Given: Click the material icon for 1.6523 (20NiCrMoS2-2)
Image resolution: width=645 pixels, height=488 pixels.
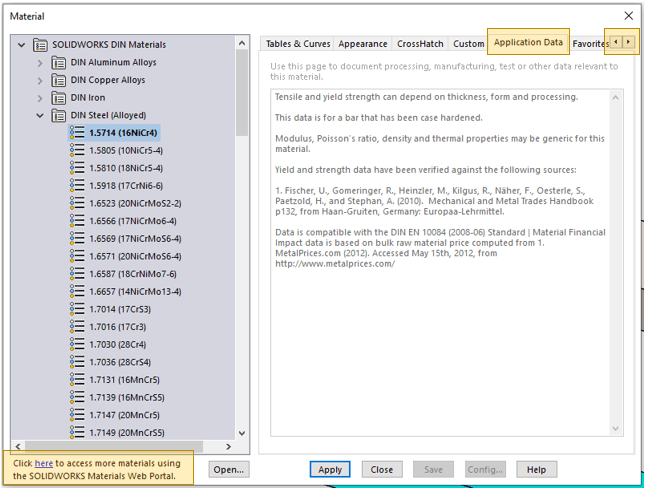Looking at the screenshot, I should 77,203.
